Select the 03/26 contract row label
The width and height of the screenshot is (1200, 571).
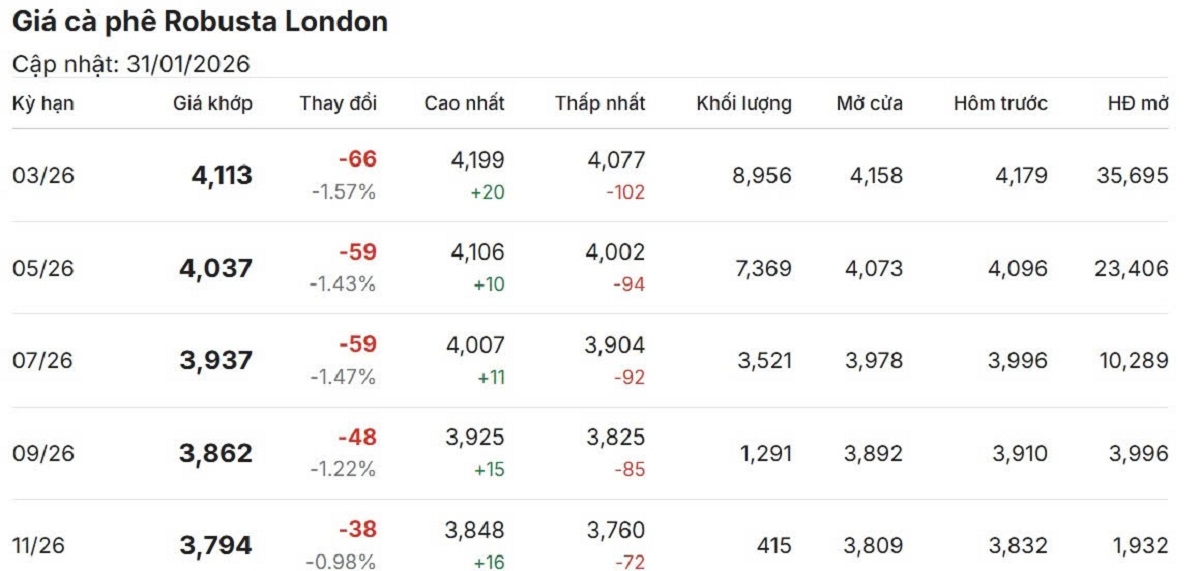(43, 176)
